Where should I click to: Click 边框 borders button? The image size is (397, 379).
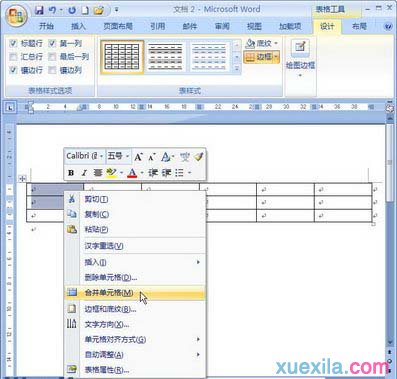(x=259, y=57)
